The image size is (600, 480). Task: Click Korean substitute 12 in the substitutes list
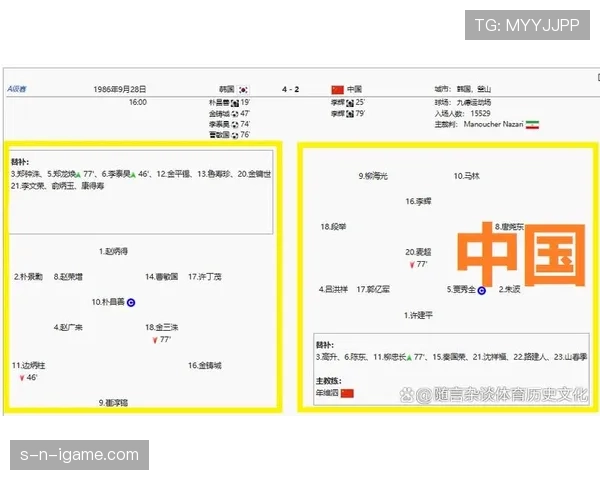coord(173,174)
